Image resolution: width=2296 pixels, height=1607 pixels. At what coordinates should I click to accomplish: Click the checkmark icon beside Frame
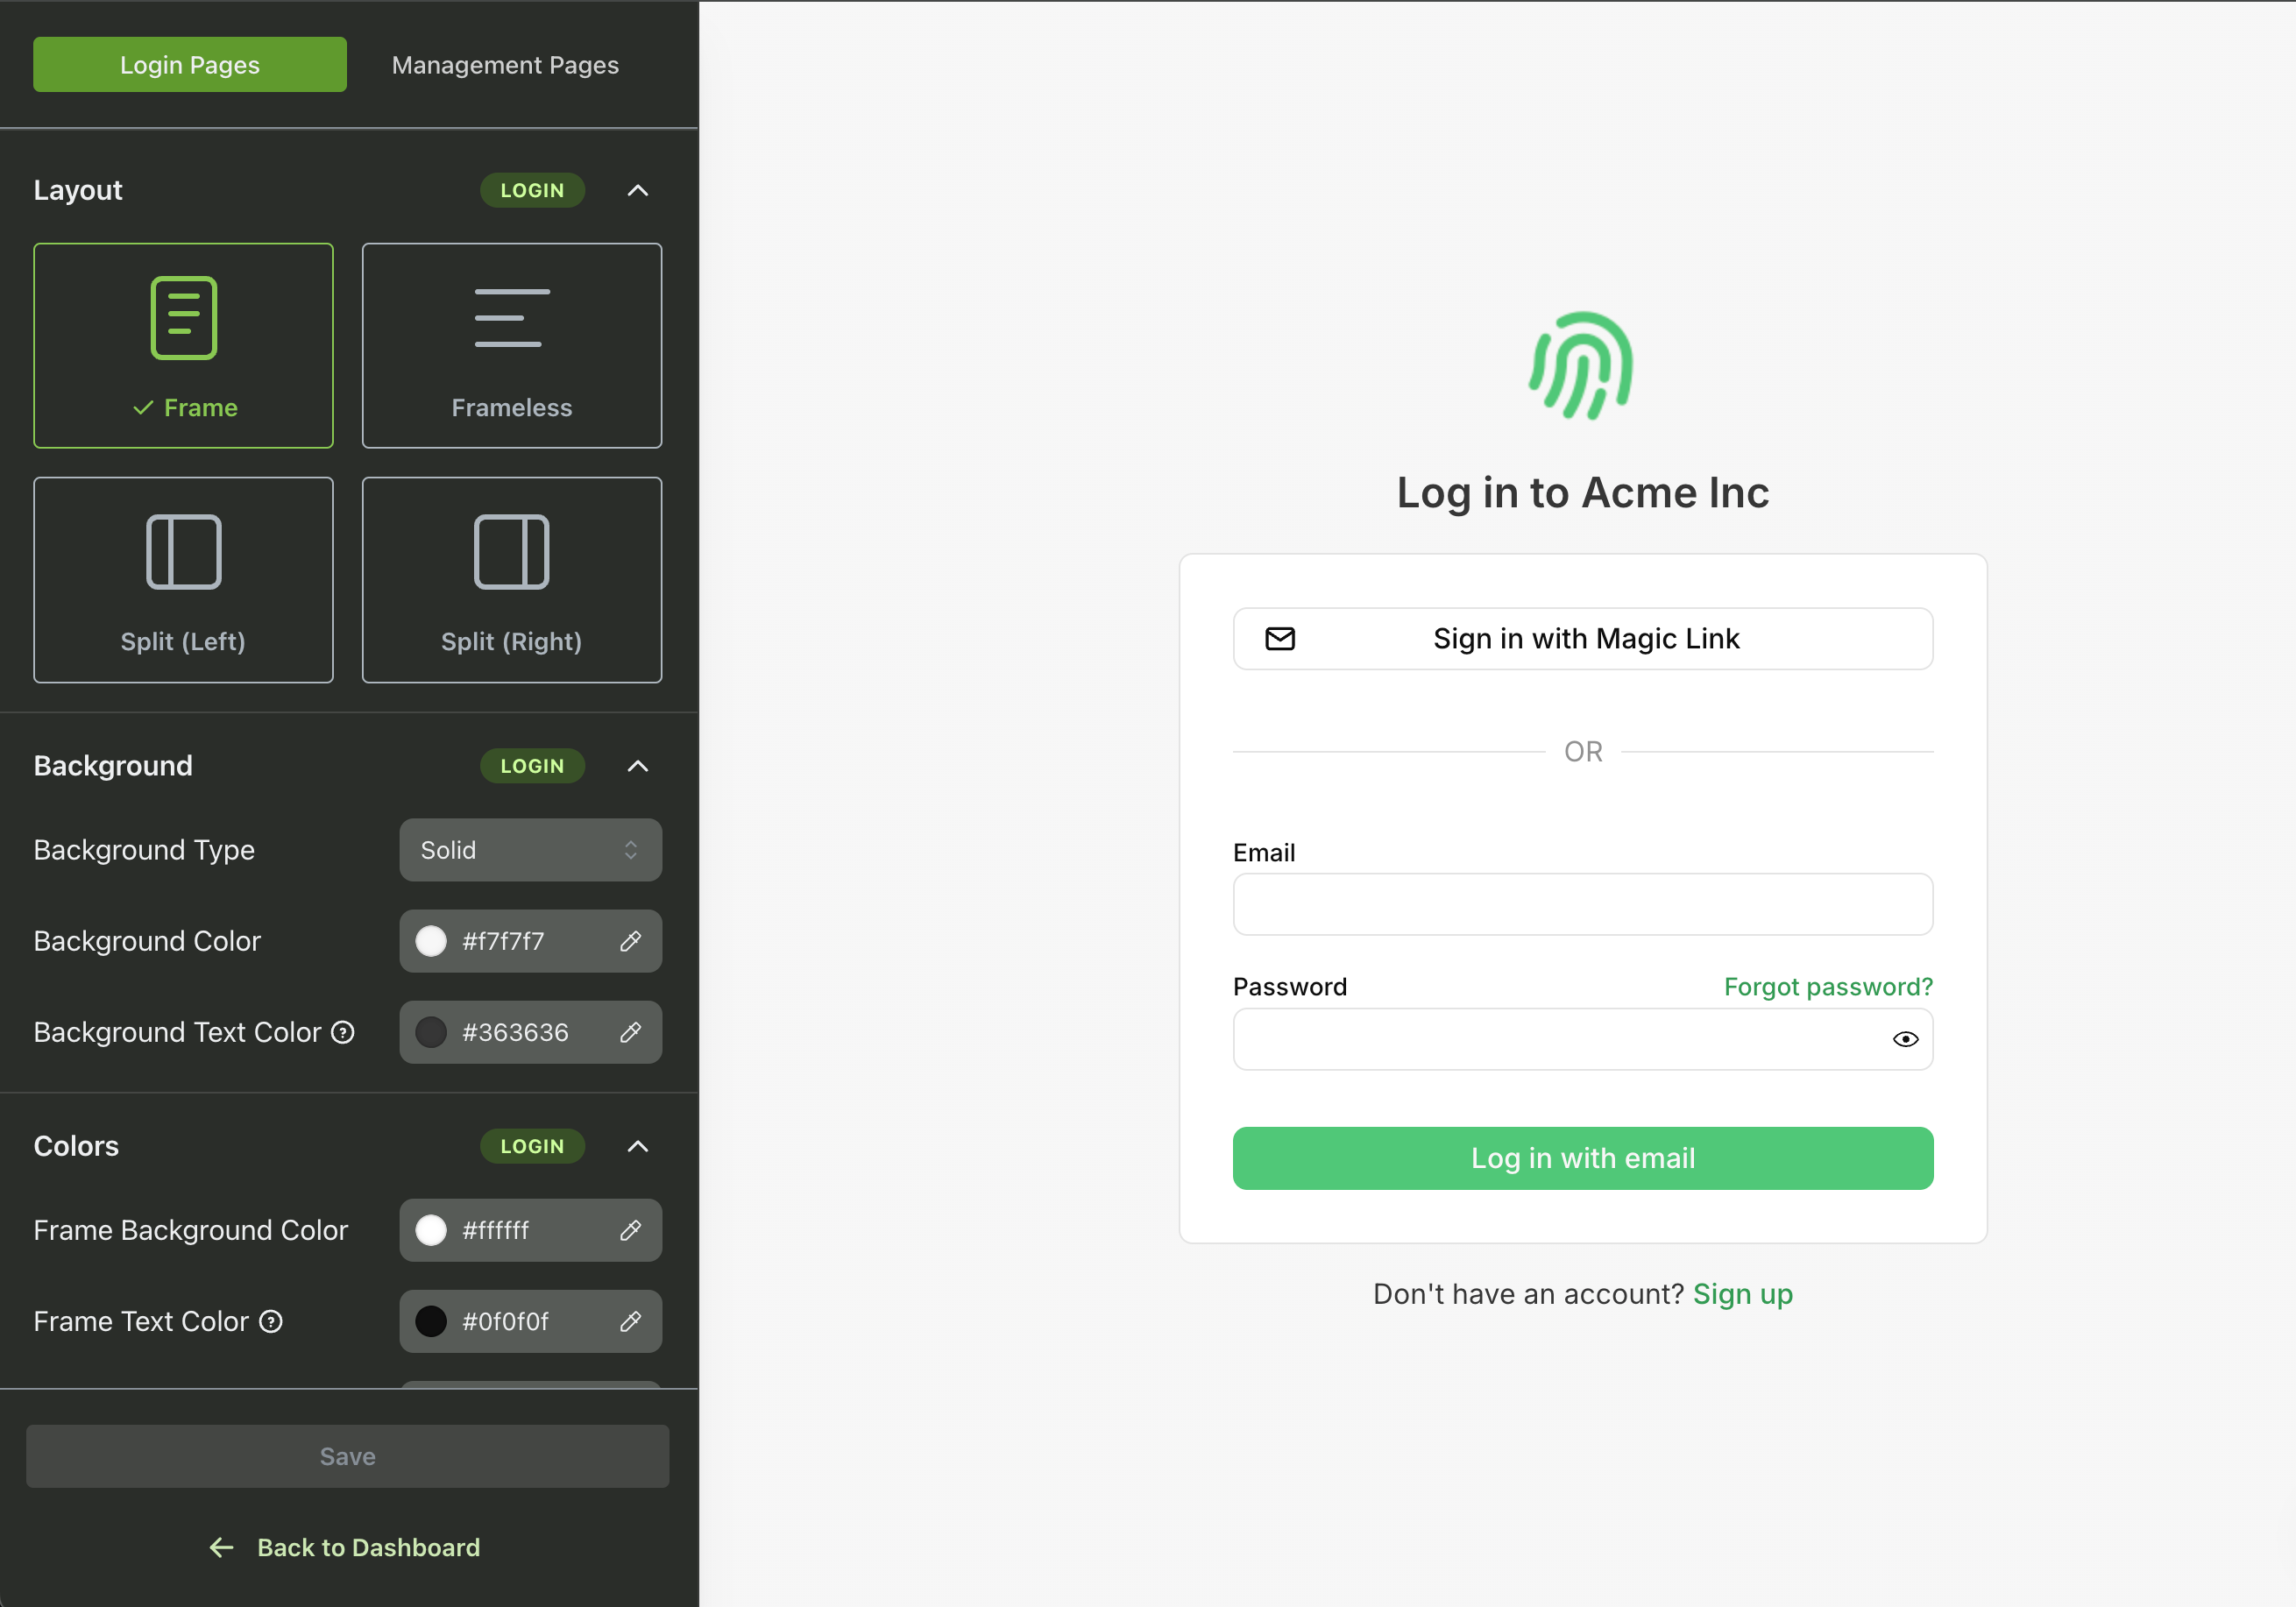point(143,408)
